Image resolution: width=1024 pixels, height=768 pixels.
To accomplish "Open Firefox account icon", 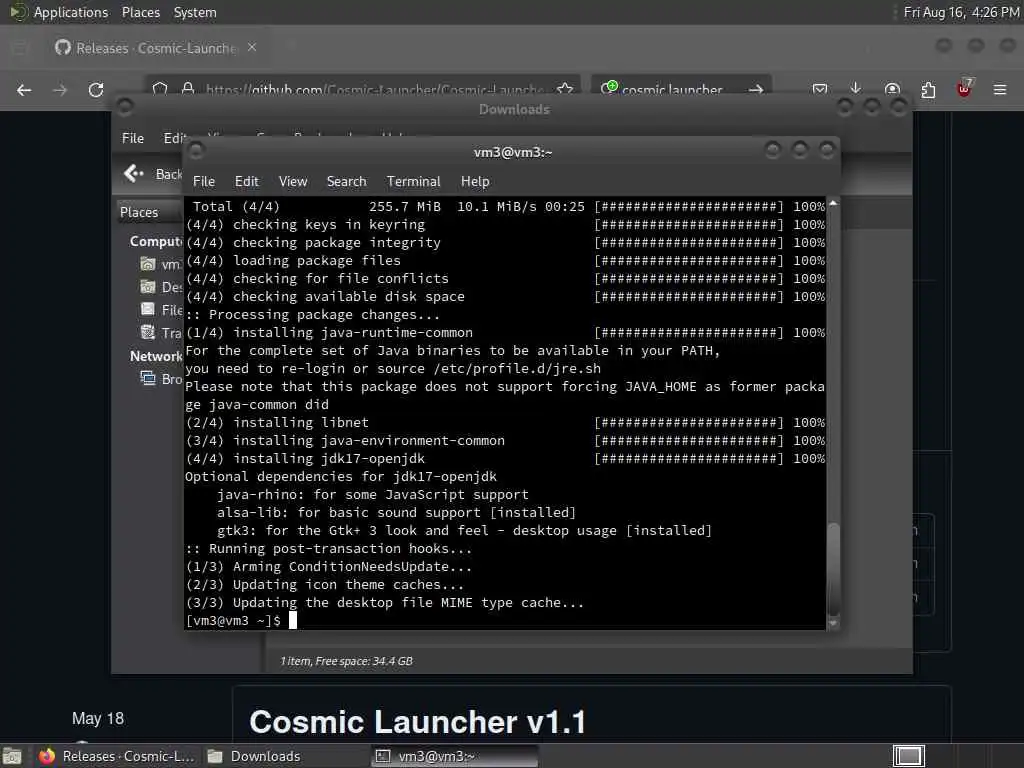I will [x=892, y=89].
